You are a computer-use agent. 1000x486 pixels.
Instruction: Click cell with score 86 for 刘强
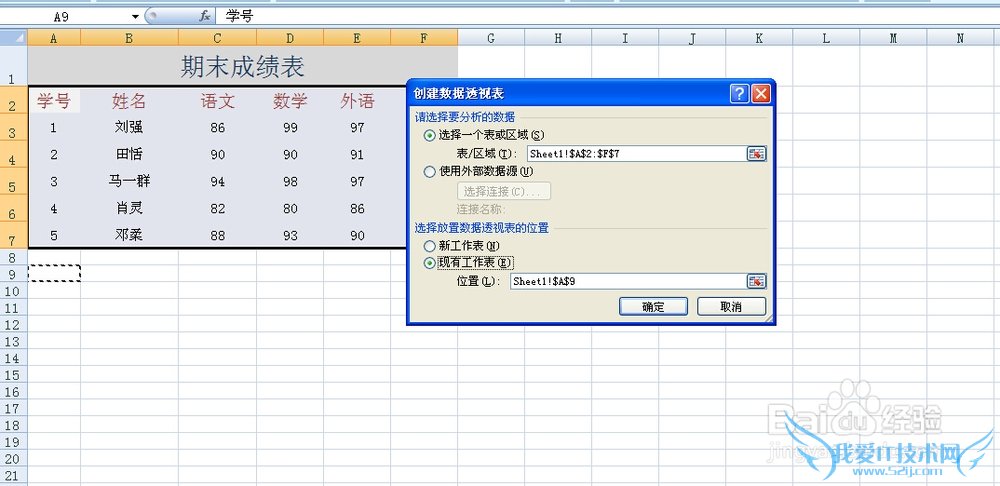pyautogui.click(x=217, y=128)
